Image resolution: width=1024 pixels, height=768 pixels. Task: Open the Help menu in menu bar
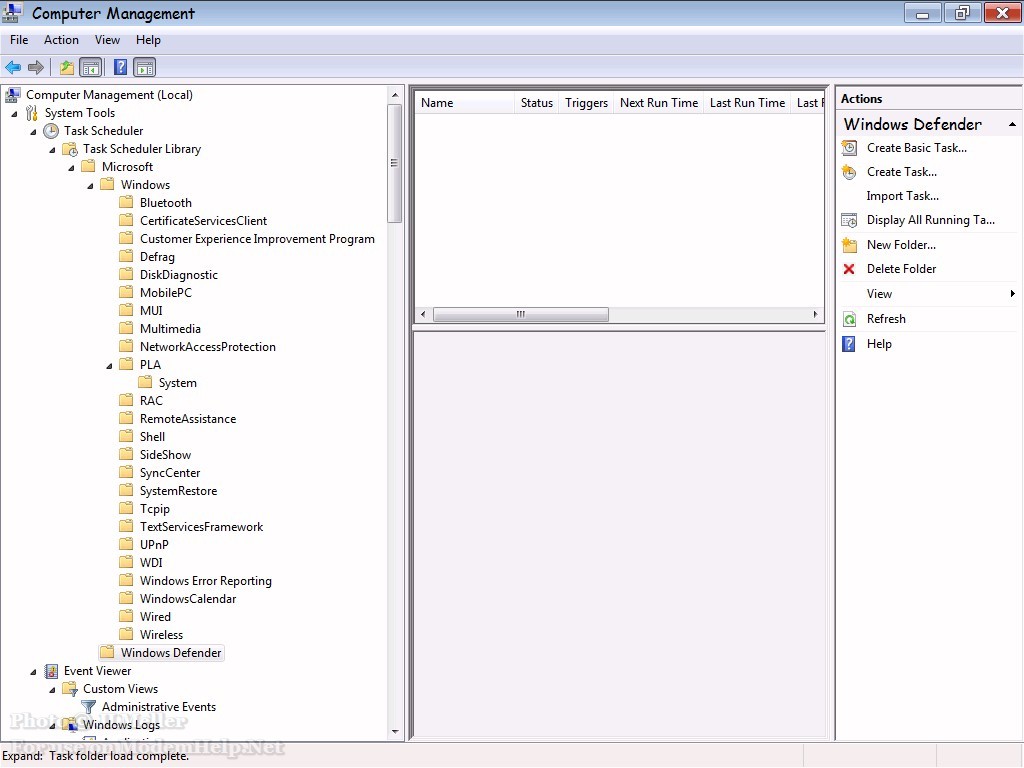pyautogui.click(x=148, y=40)
